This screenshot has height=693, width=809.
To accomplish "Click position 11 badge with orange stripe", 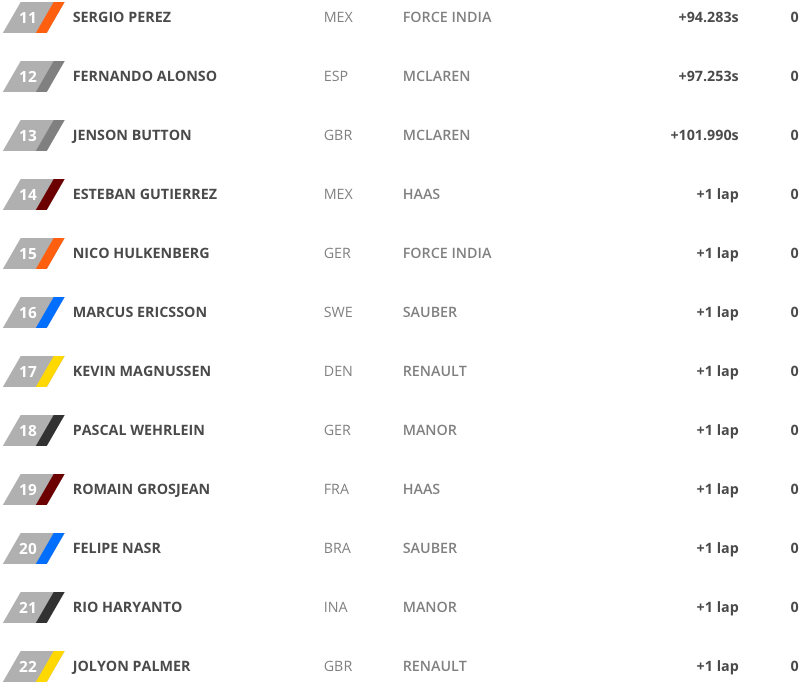I will (34, 17).
